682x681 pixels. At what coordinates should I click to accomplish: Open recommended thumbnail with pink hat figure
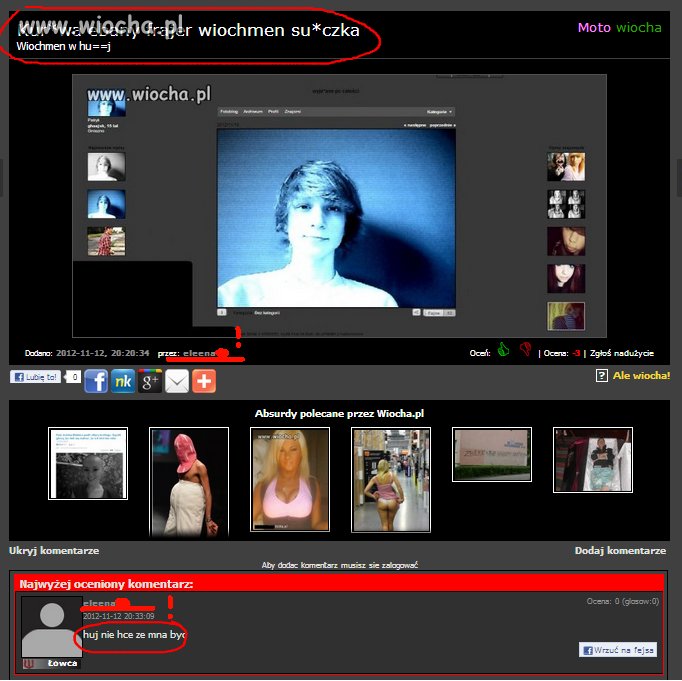coord(189,482)
